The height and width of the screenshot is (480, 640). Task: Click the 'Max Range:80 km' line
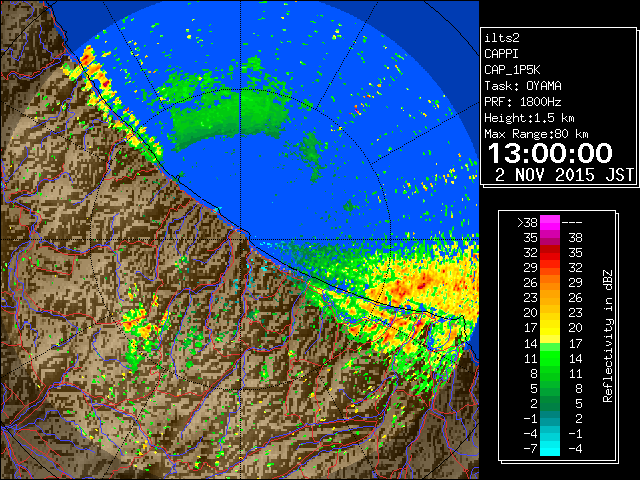(x=536, y=134)
